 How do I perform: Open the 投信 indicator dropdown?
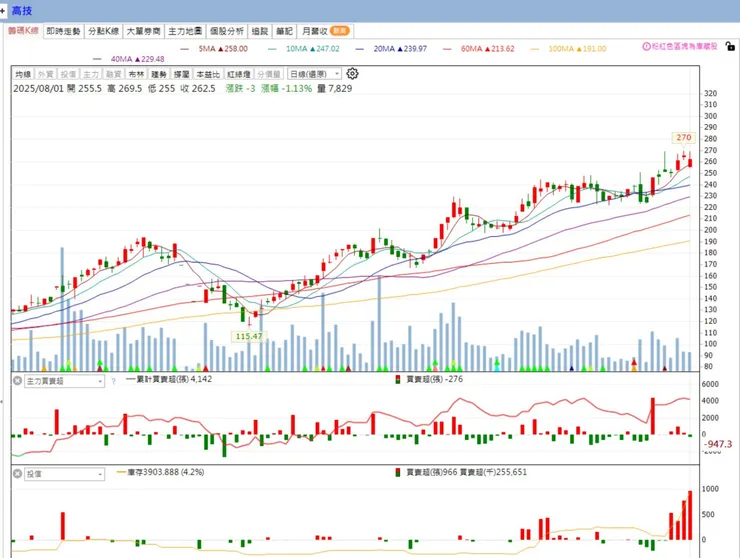click(x=65, y=474)
